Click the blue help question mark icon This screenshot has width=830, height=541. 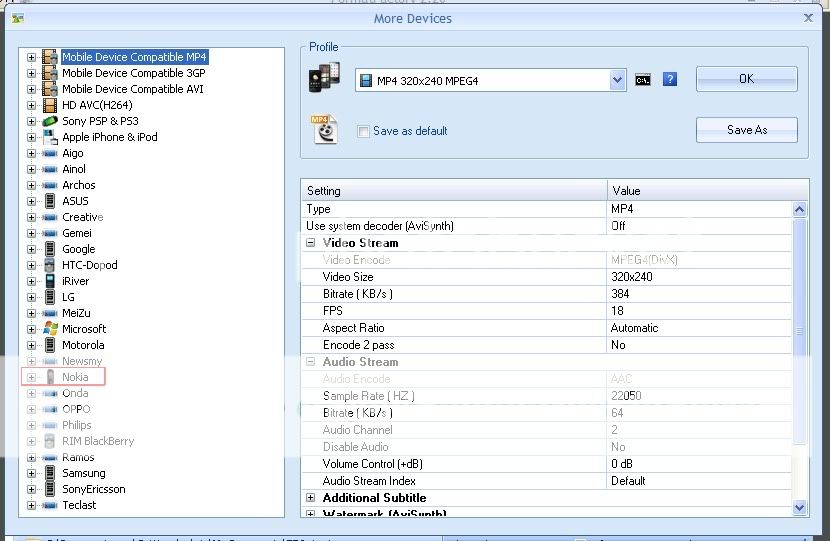coord(670,80)
